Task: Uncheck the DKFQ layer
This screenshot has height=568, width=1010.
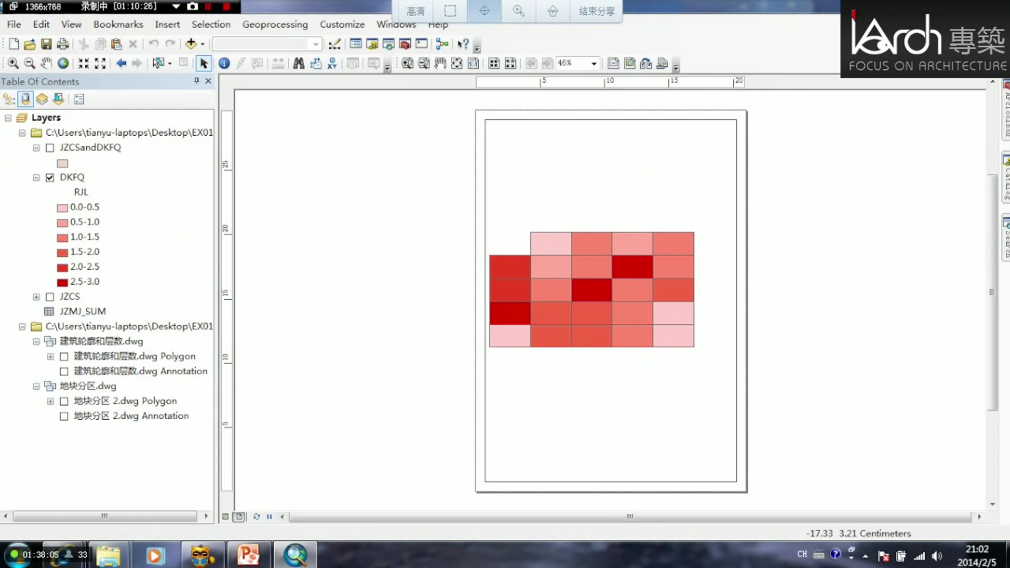Action: click(50, 177)
